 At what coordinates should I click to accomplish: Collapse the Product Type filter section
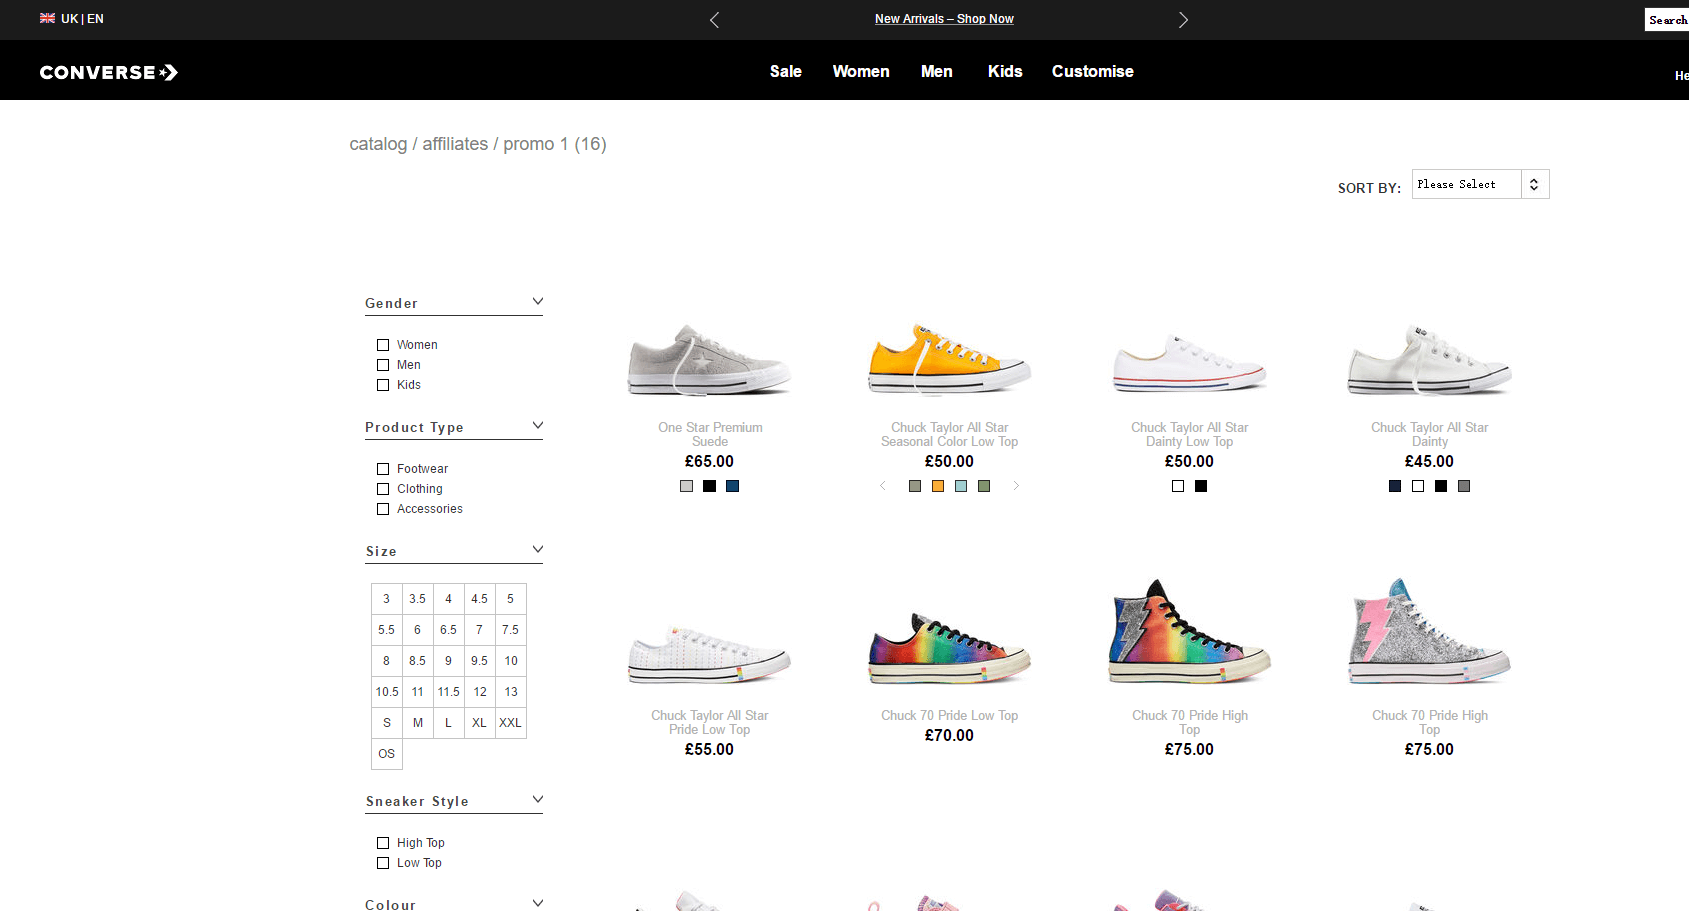click(x=538, y=426)
